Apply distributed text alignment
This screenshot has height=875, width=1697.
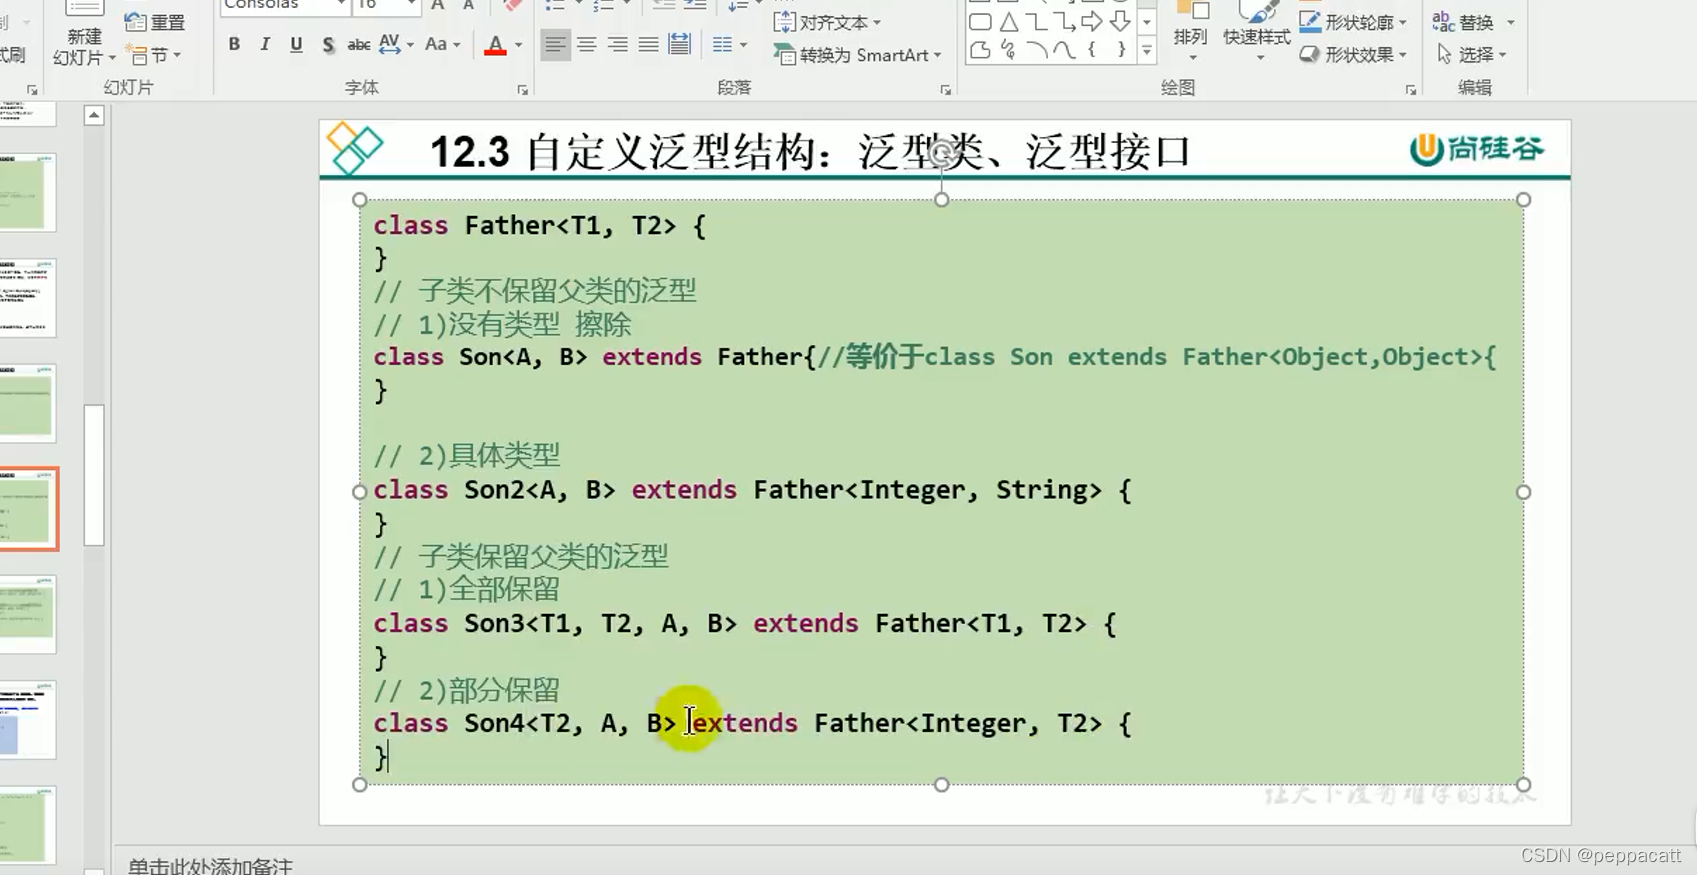(x=680, y=45)
